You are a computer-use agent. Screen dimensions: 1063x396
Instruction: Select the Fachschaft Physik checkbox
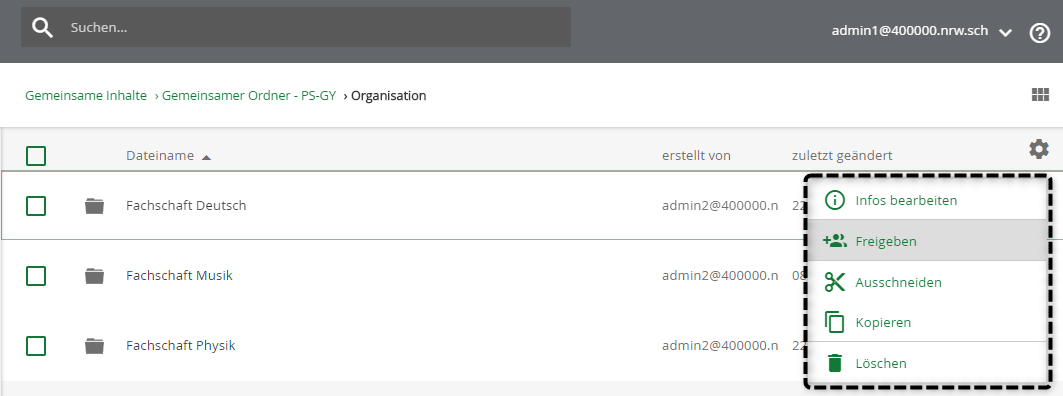(36, 346)
